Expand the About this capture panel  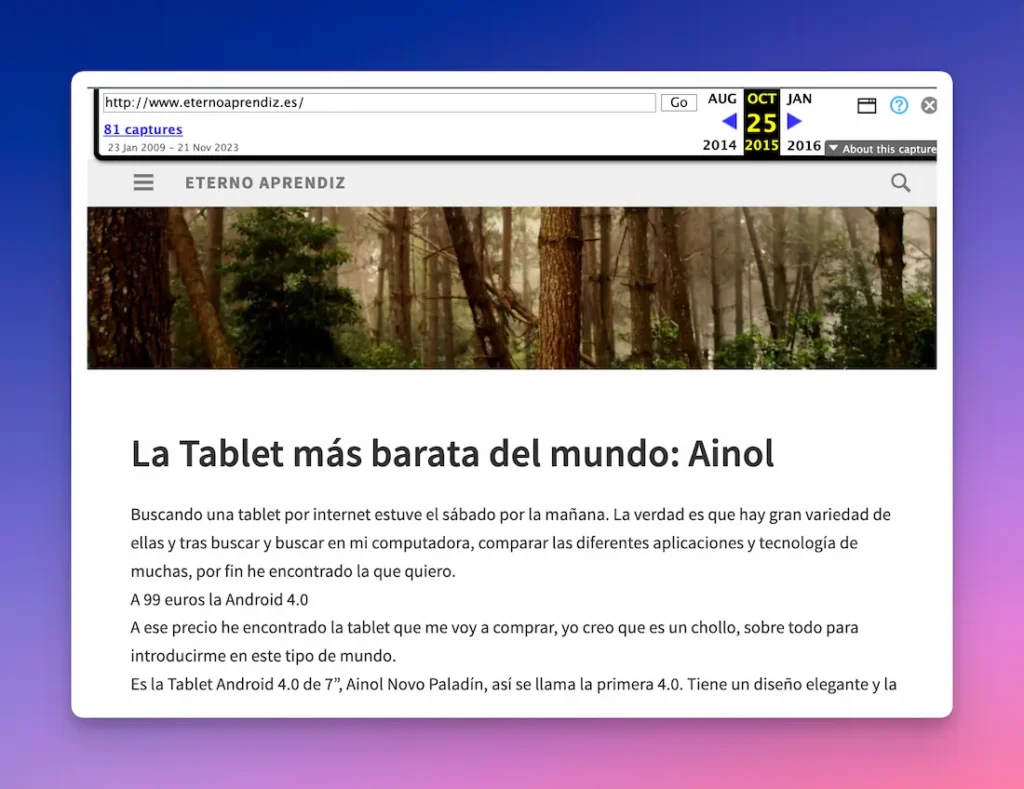tap(884, 148)
